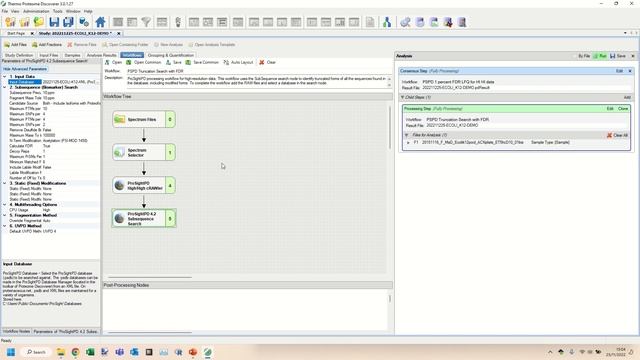Switch to the Grouping & Quantification tab
This screenshot has height=360, width=640.
click(171, 55)
